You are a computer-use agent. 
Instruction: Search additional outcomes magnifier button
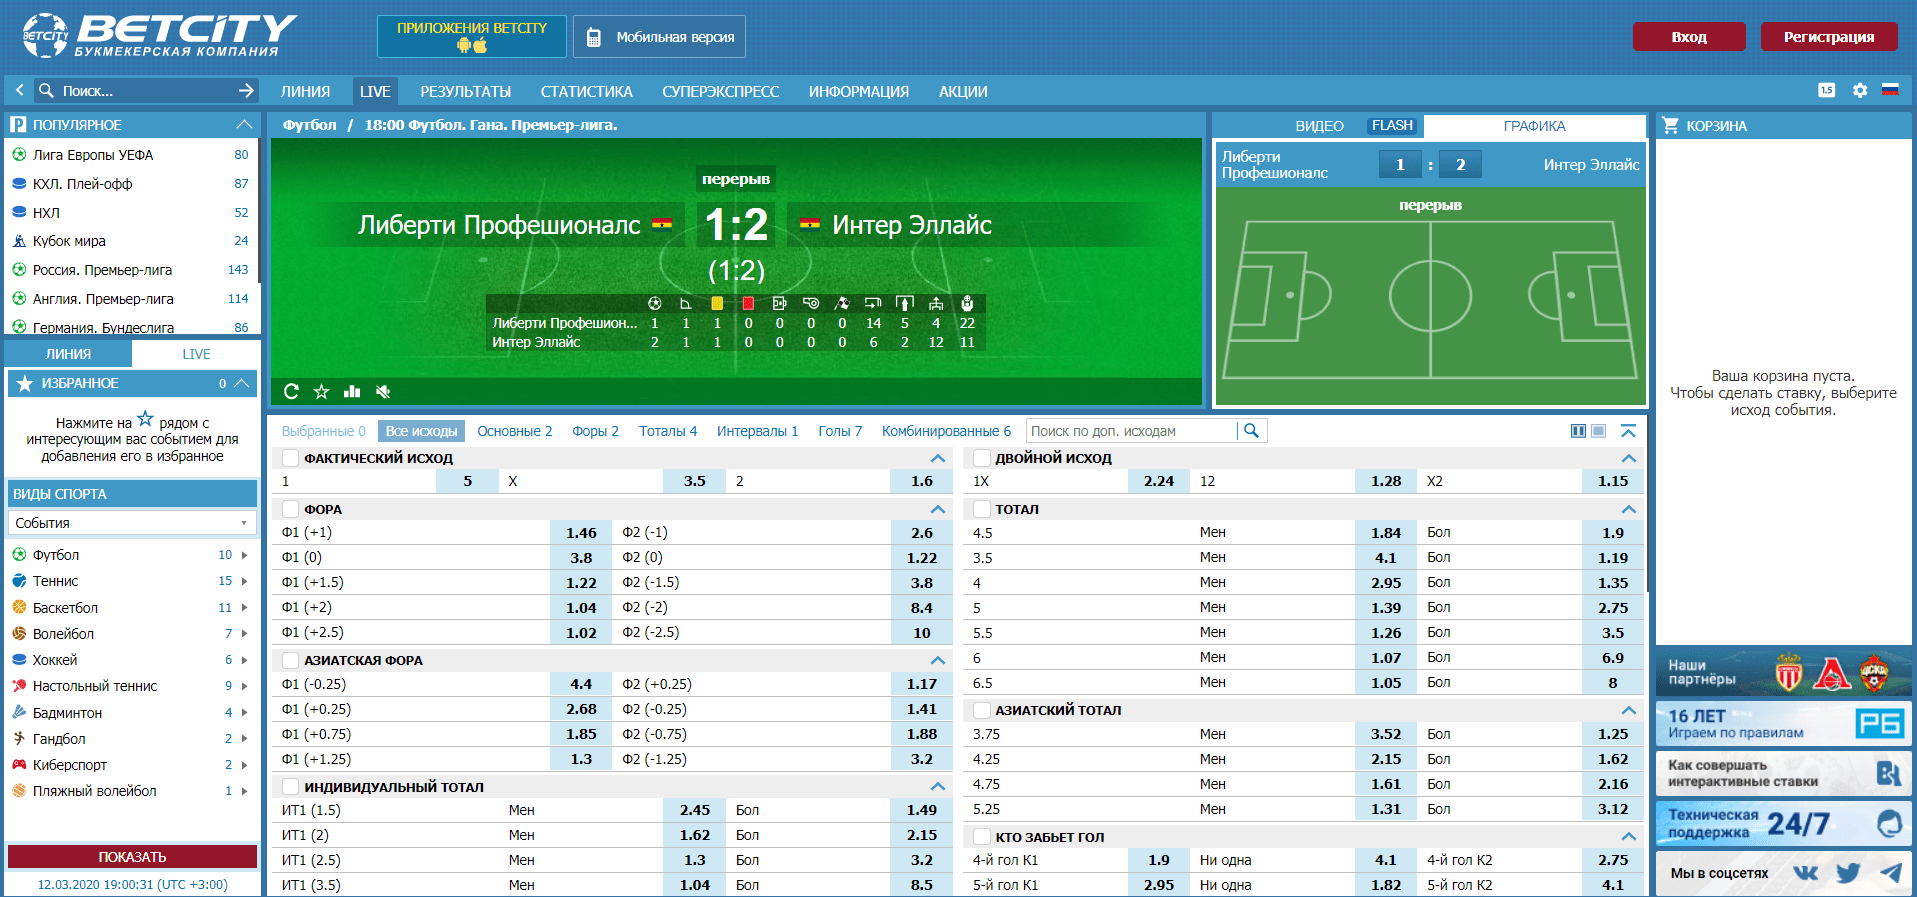(x=1251, y=431)
